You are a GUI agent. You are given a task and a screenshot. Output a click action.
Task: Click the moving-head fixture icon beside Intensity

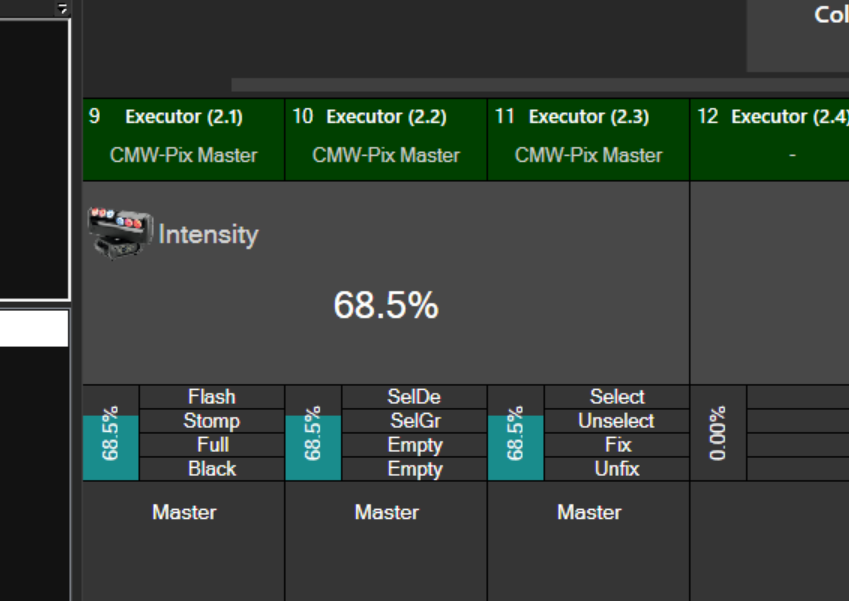(x=120, y=233)
